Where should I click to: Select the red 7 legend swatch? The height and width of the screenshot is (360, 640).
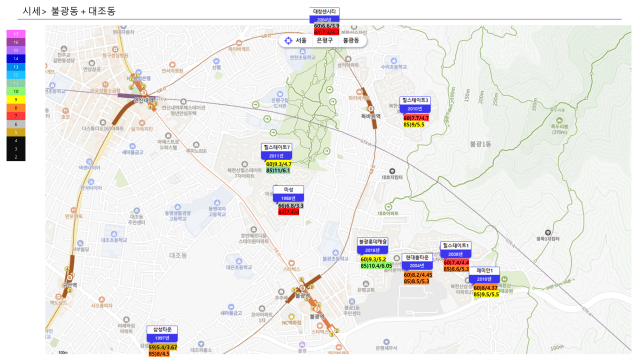point(16,116)
